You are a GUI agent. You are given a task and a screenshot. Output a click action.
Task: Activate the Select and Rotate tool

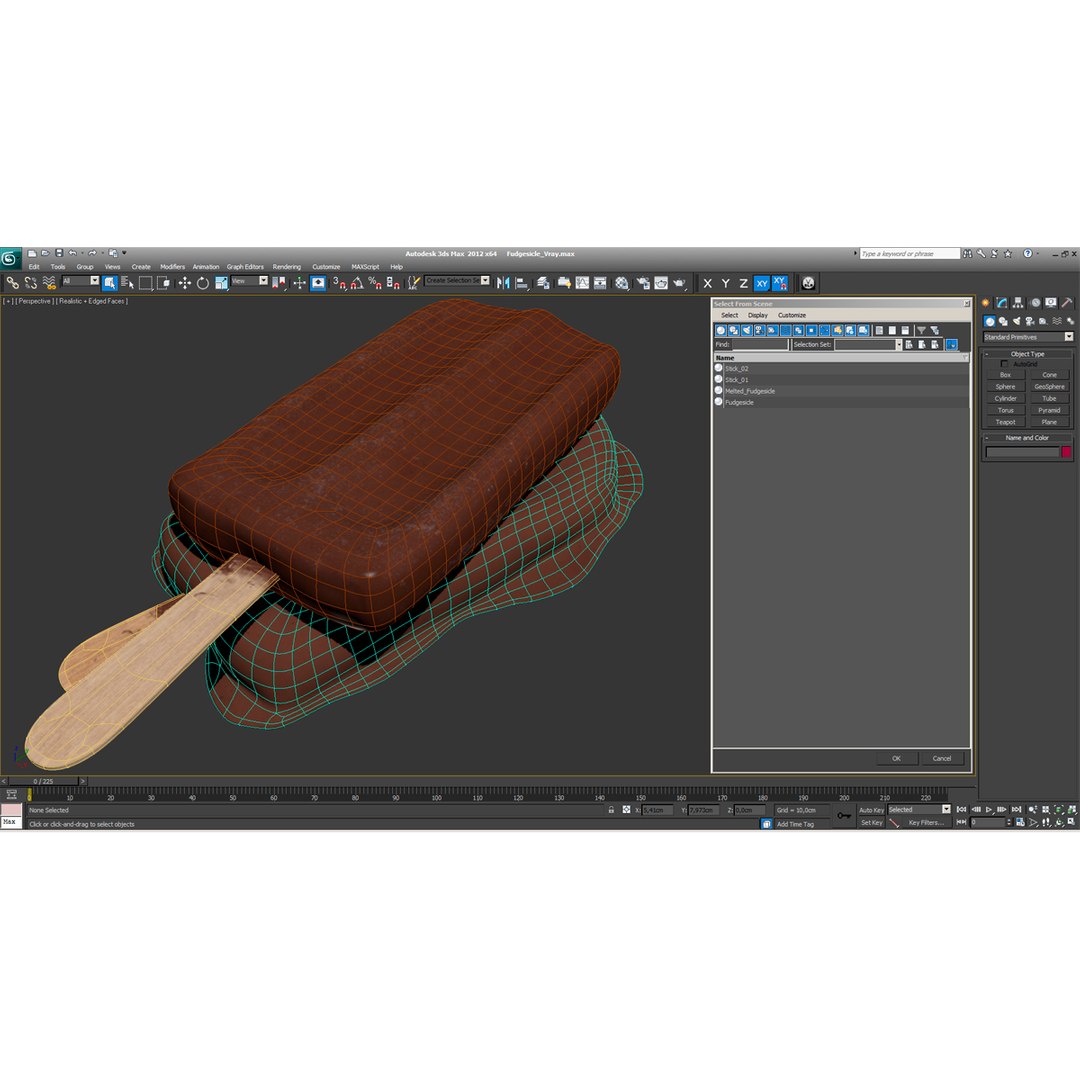point(202,282)
